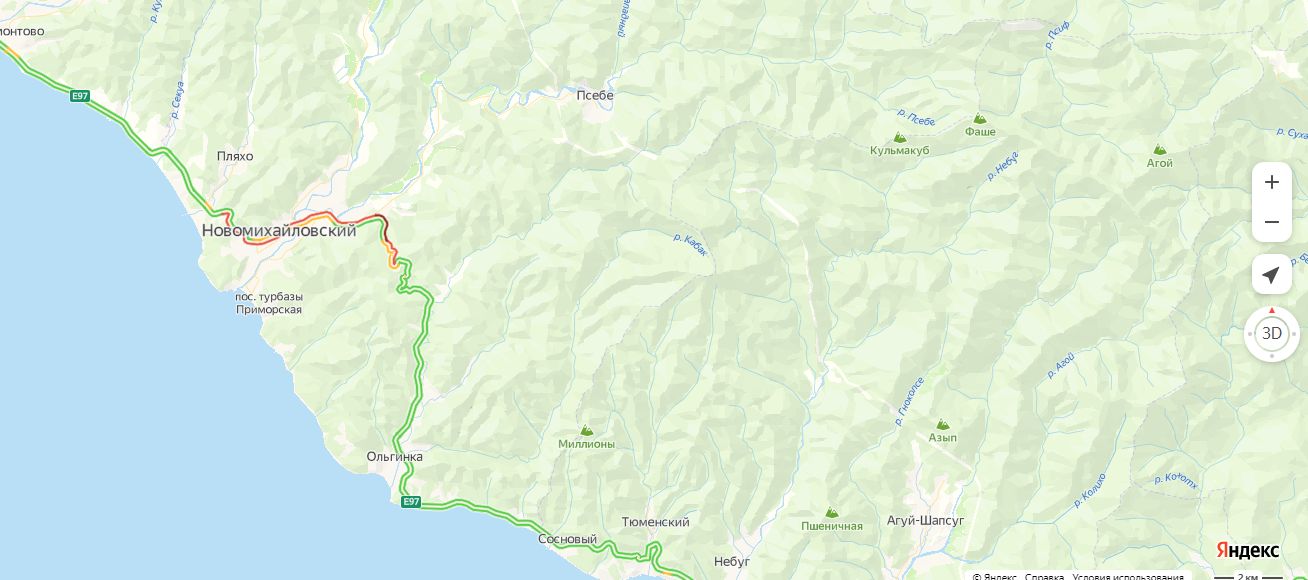
Task: Open the Условия использования terms link
Action: point(1128,577)
